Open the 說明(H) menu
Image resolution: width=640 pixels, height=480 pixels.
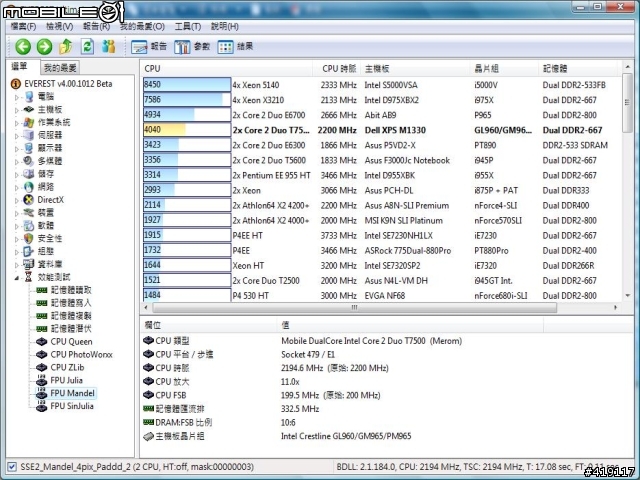coord(224,27)
